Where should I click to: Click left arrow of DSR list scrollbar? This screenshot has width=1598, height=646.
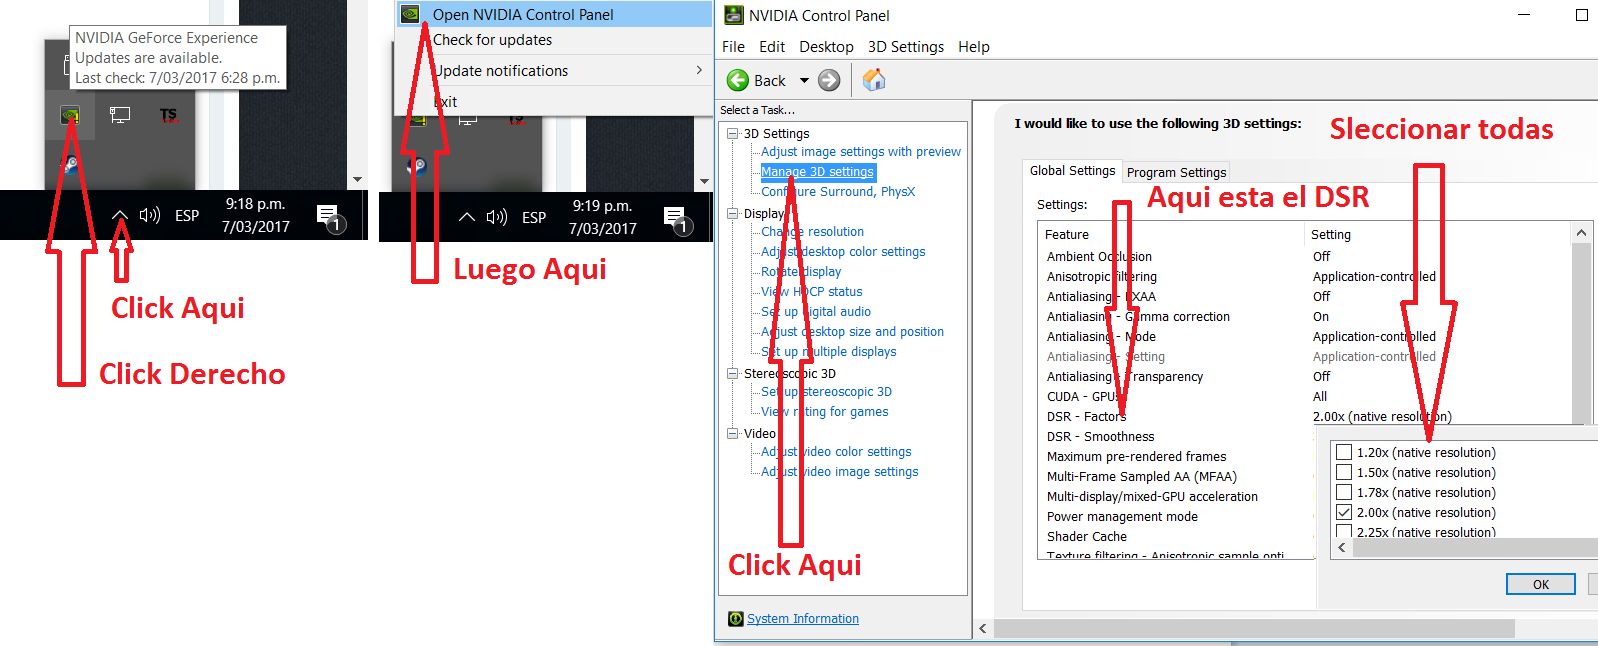[1342, 548]
